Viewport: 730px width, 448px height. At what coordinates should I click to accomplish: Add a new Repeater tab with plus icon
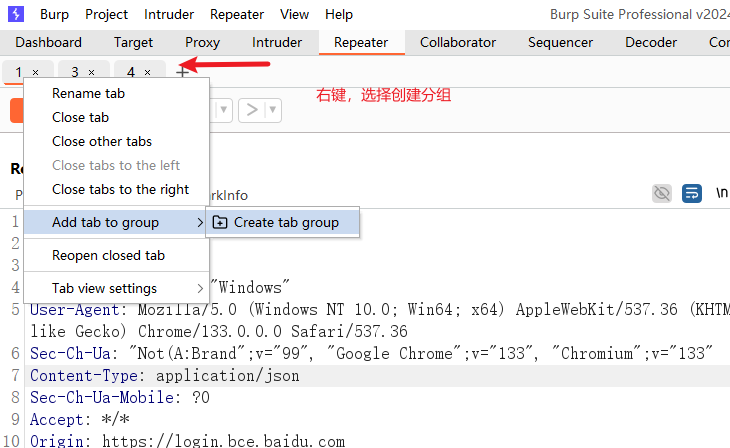pos(182,72)
